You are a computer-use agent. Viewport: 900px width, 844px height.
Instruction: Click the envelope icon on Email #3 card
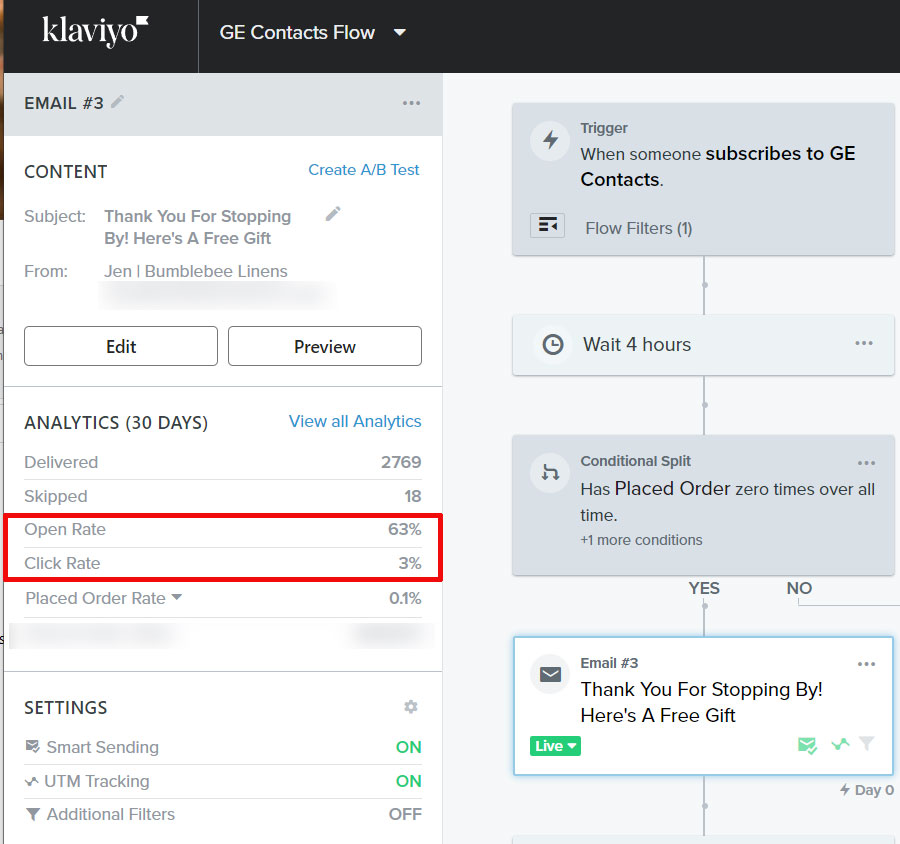tap(550, 675)
